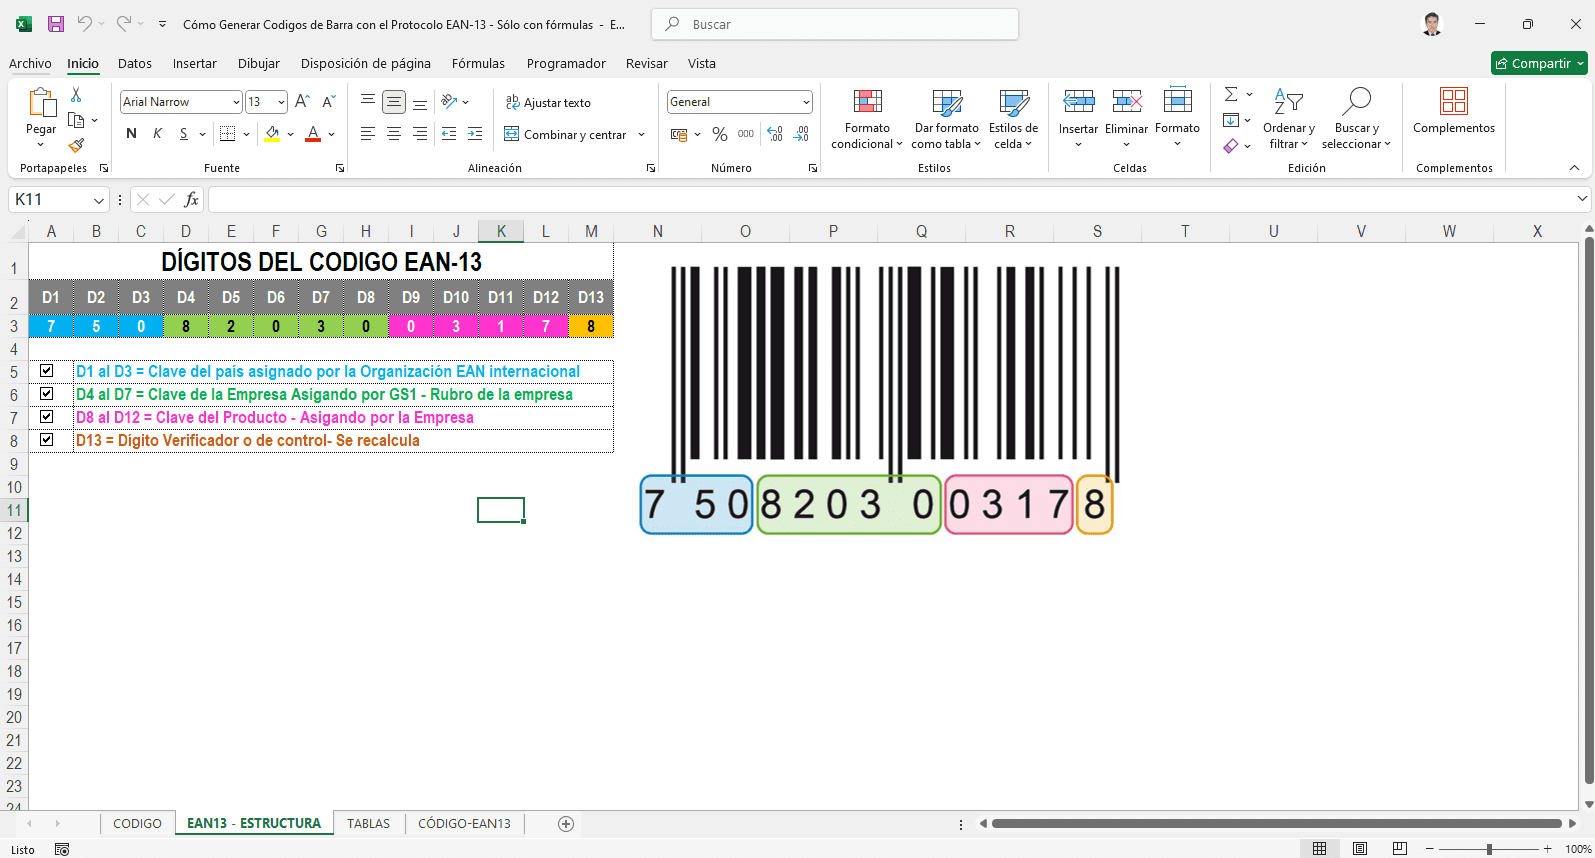Add a new sheet with plus icon
The image size is (1595, 858).
[566, 824]
